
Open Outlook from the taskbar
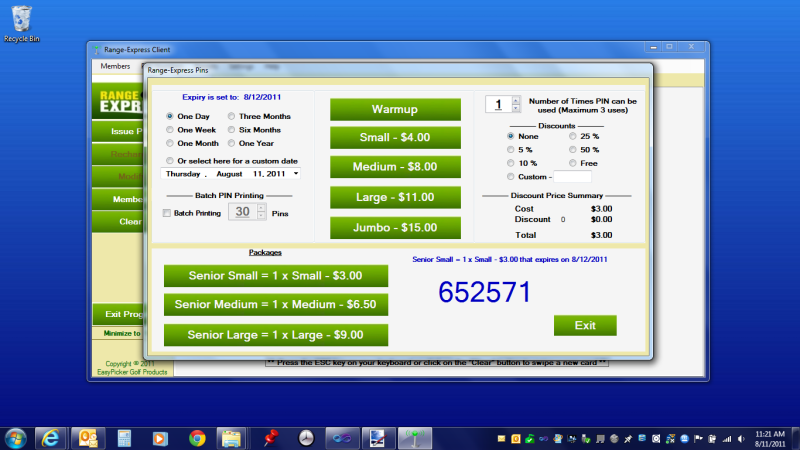click(87, 438)
